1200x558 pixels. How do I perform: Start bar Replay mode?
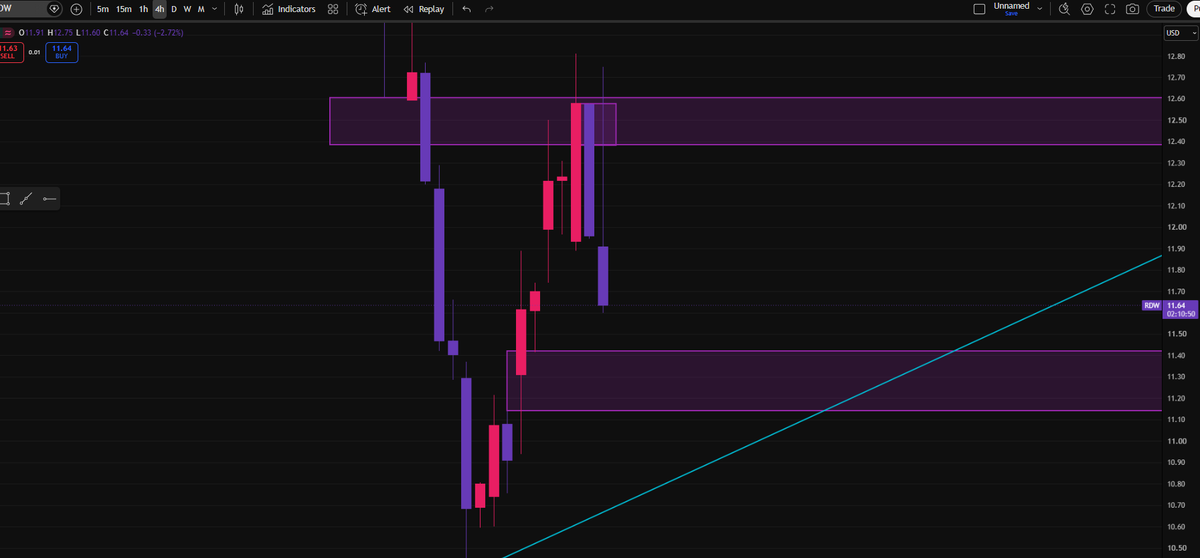click(423, 9)
